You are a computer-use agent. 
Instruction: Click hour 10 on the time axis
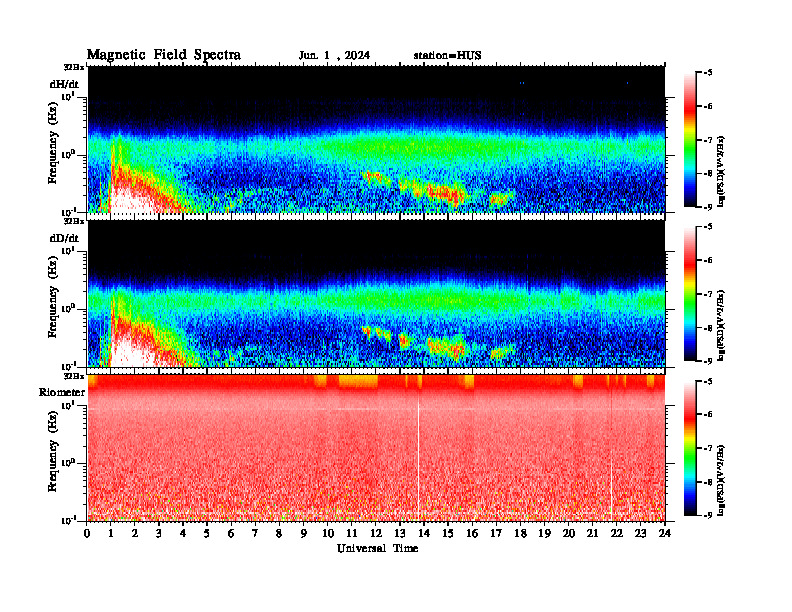click(328, 533)
